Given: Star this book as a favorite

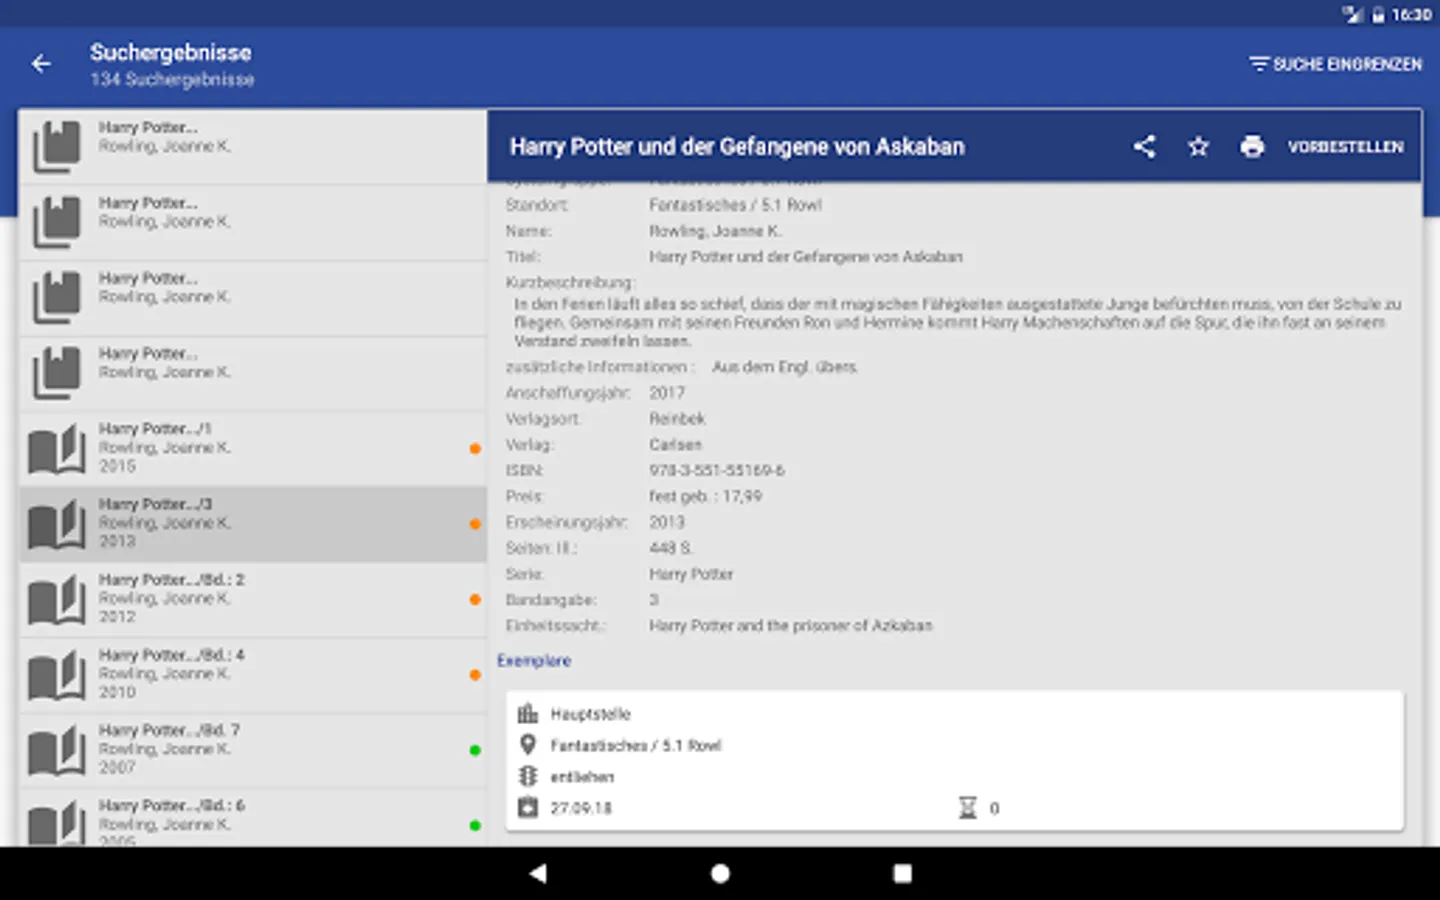Looking at the screenshot, I should click(x=1198, y=147).
